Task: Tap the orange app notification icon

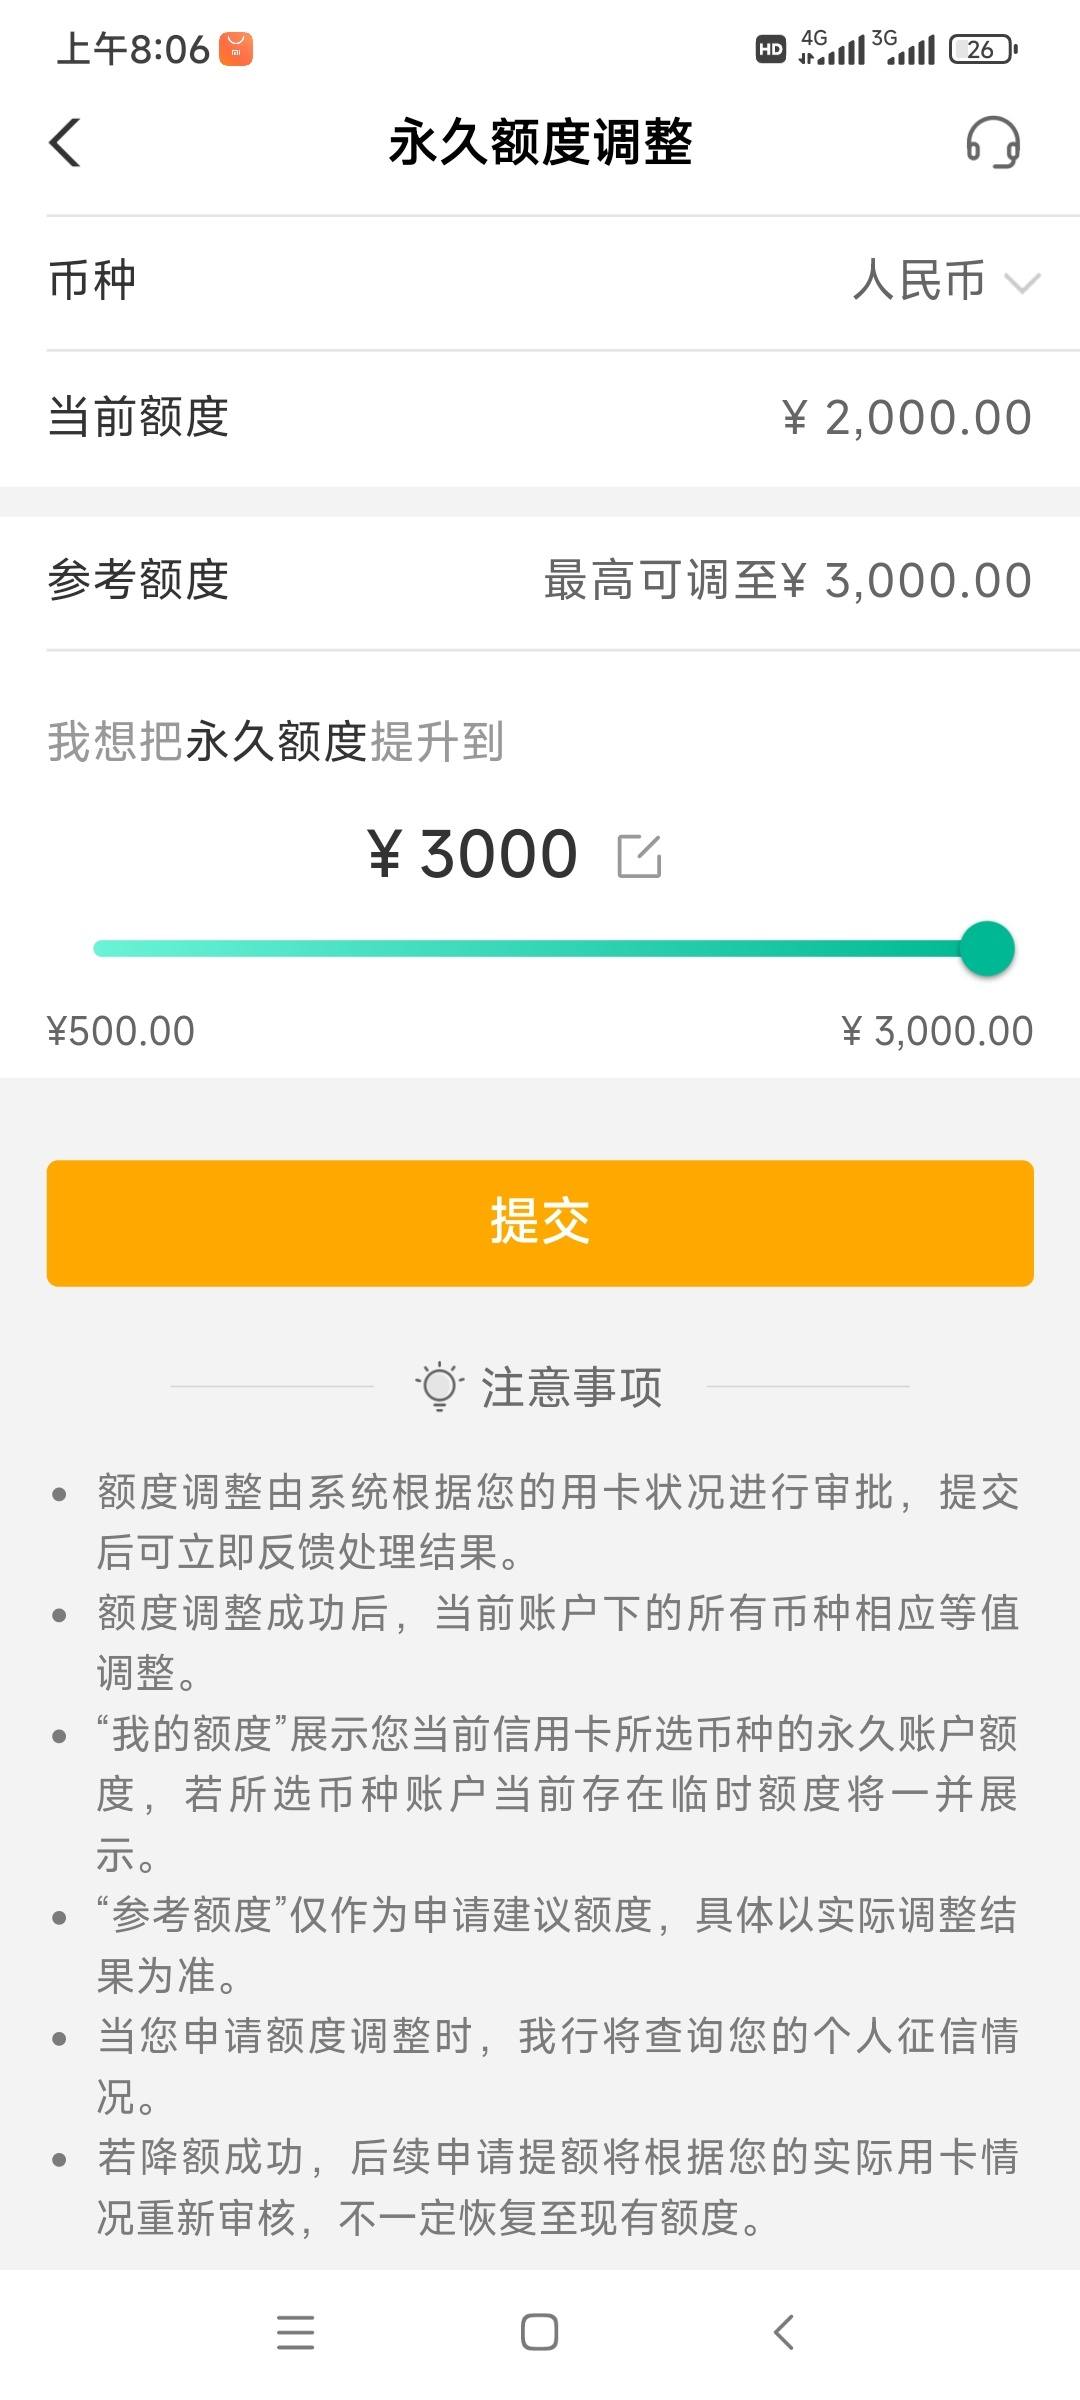Action: point(236,49)
